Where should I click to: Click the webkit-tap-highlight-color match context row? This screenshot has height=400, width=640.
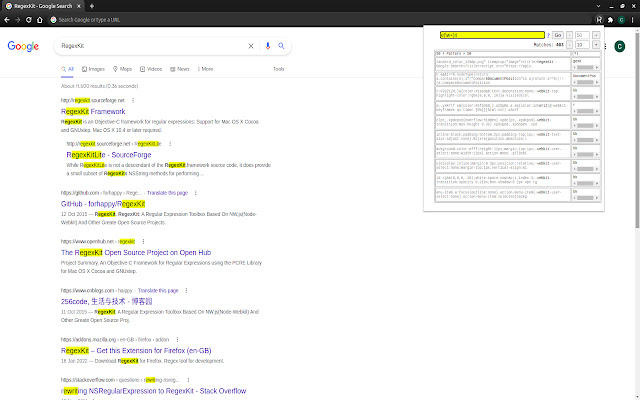pos(502,93)
